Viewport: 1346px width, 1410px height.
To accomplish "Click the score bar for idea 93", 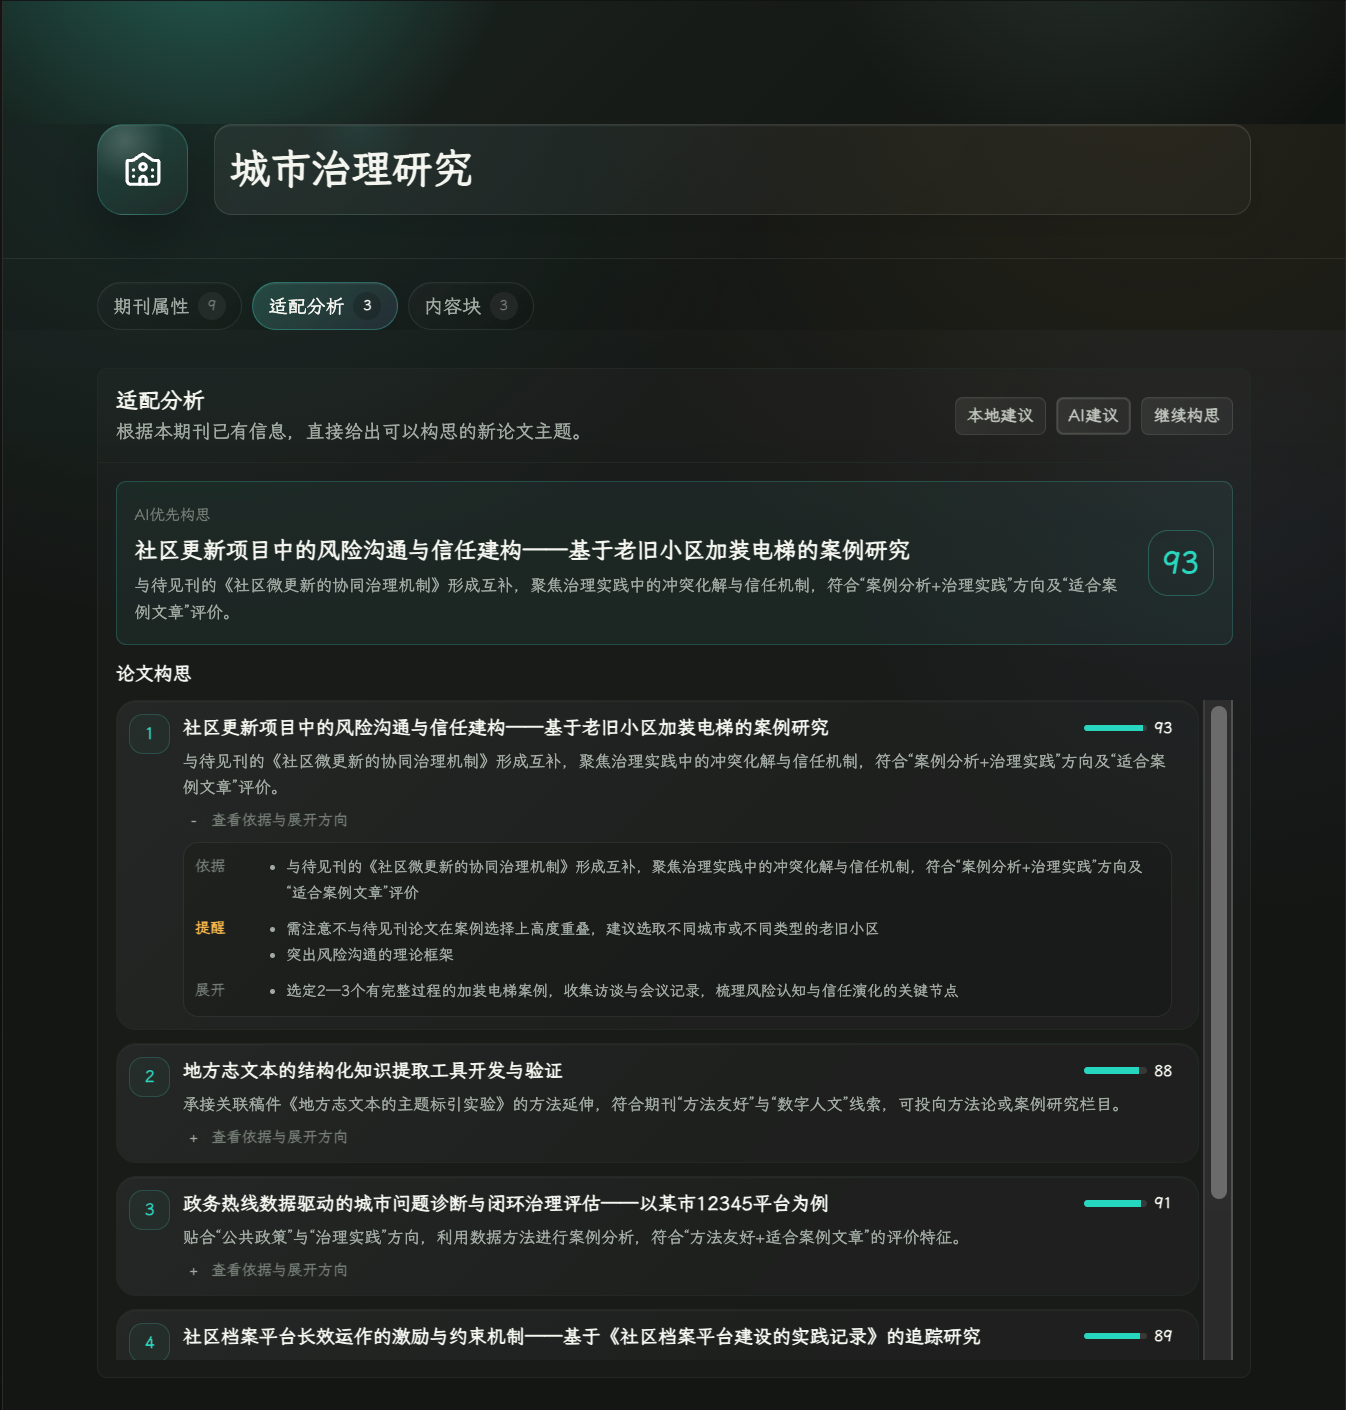I will 1115,728.
